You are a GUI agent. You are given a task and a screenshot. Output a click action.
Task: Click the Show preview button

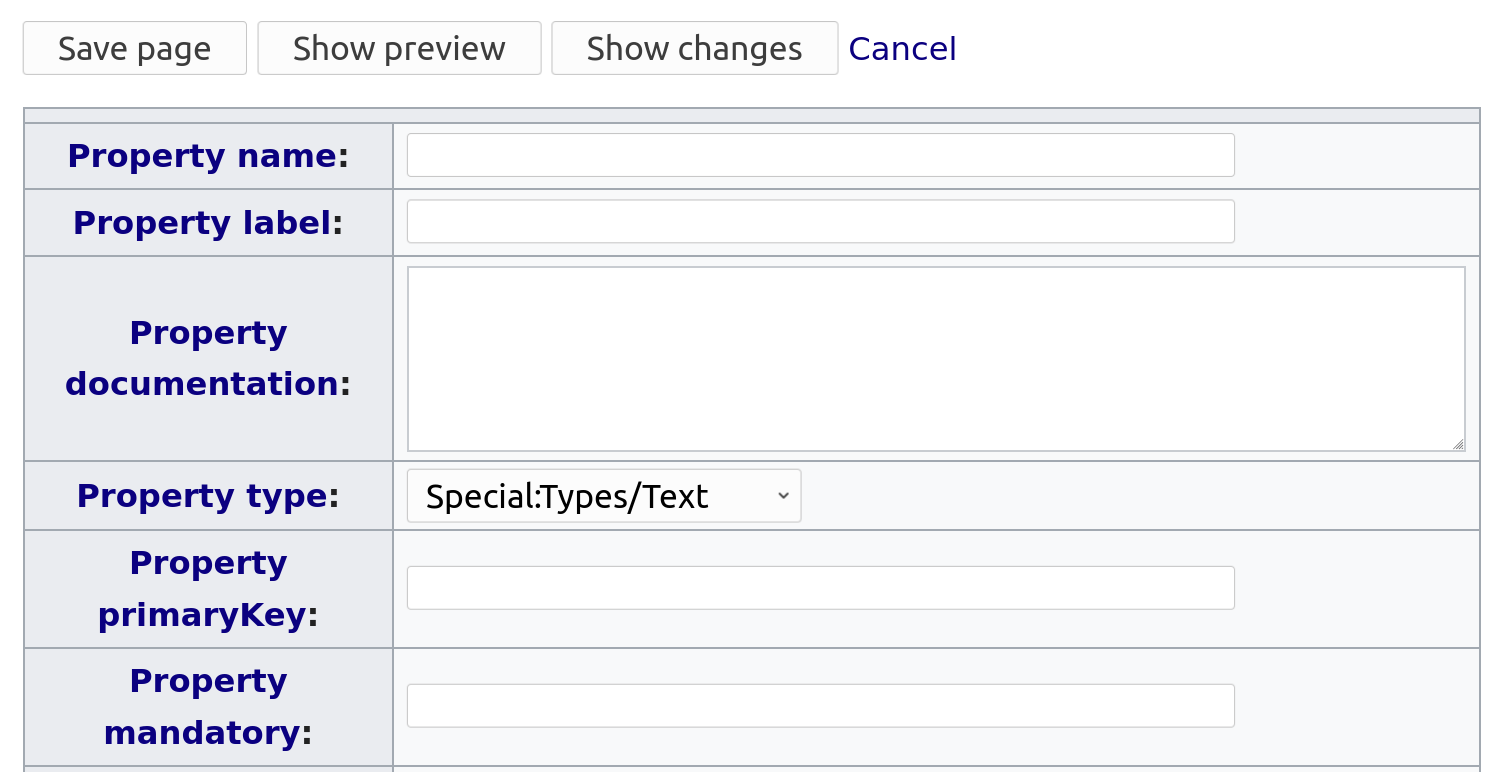[x=399, y=47]
